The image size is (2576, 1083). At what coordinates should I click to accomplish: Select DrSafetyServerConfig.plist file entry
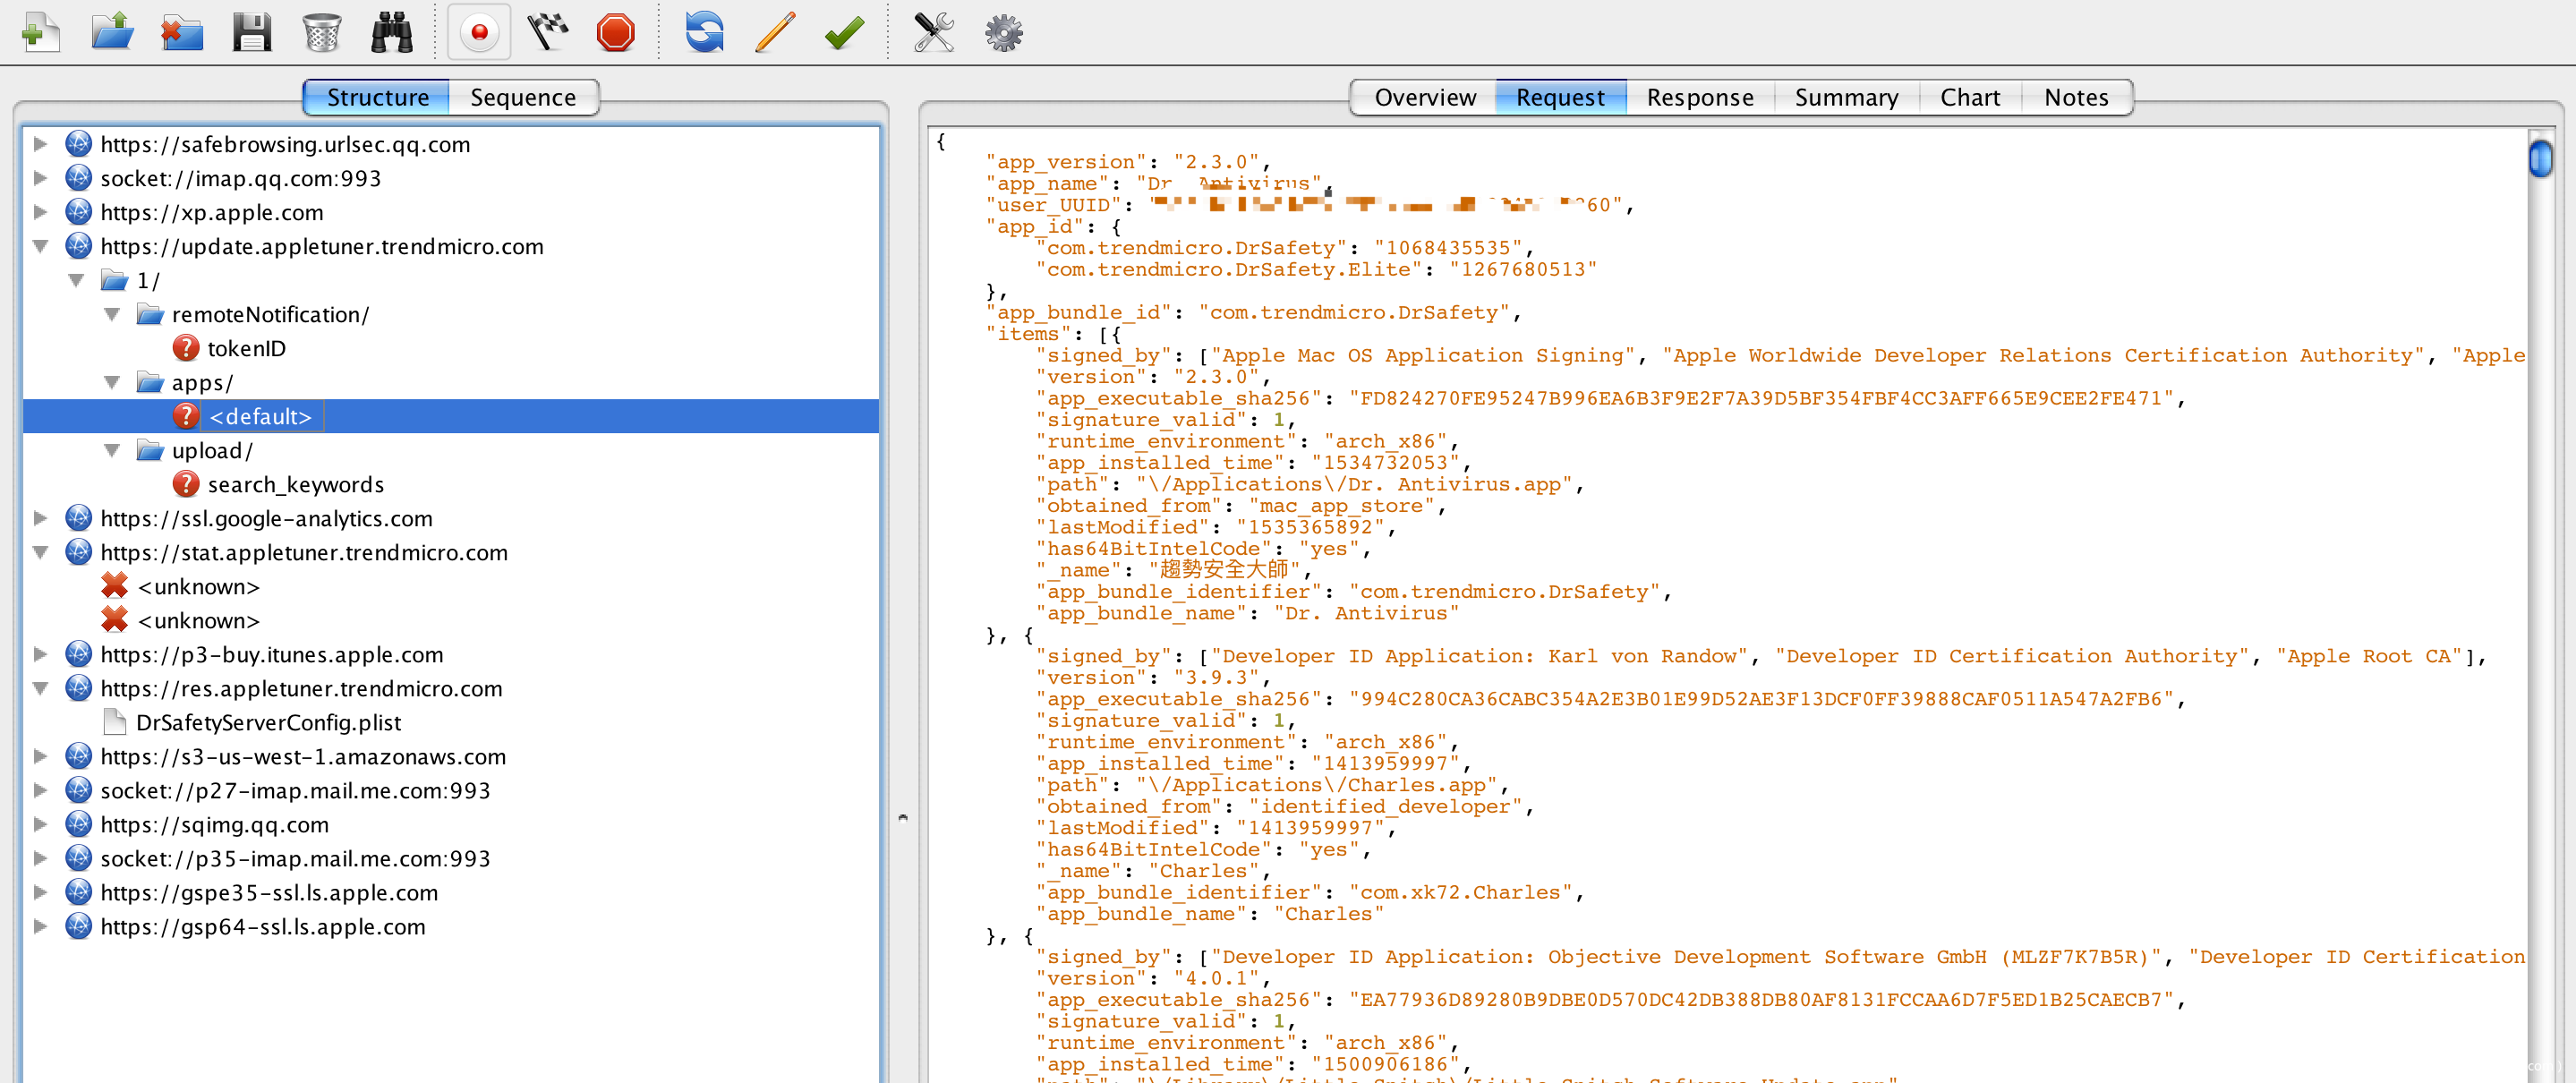(x=268, y=722)
